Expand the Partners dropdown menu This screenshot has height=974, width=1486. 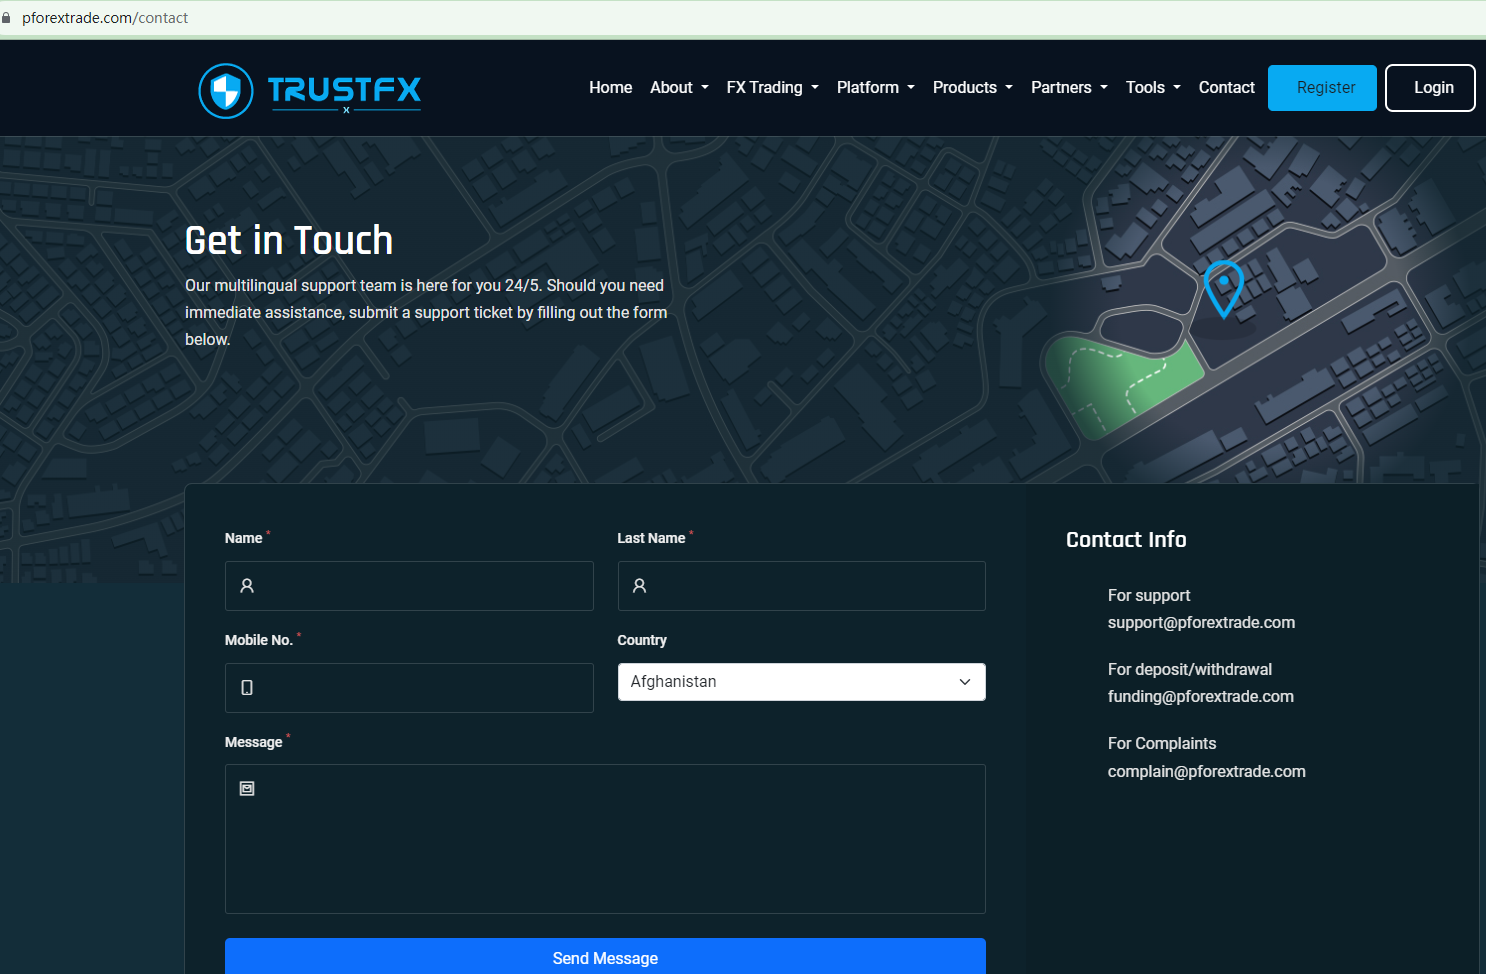pos(1069,88)
